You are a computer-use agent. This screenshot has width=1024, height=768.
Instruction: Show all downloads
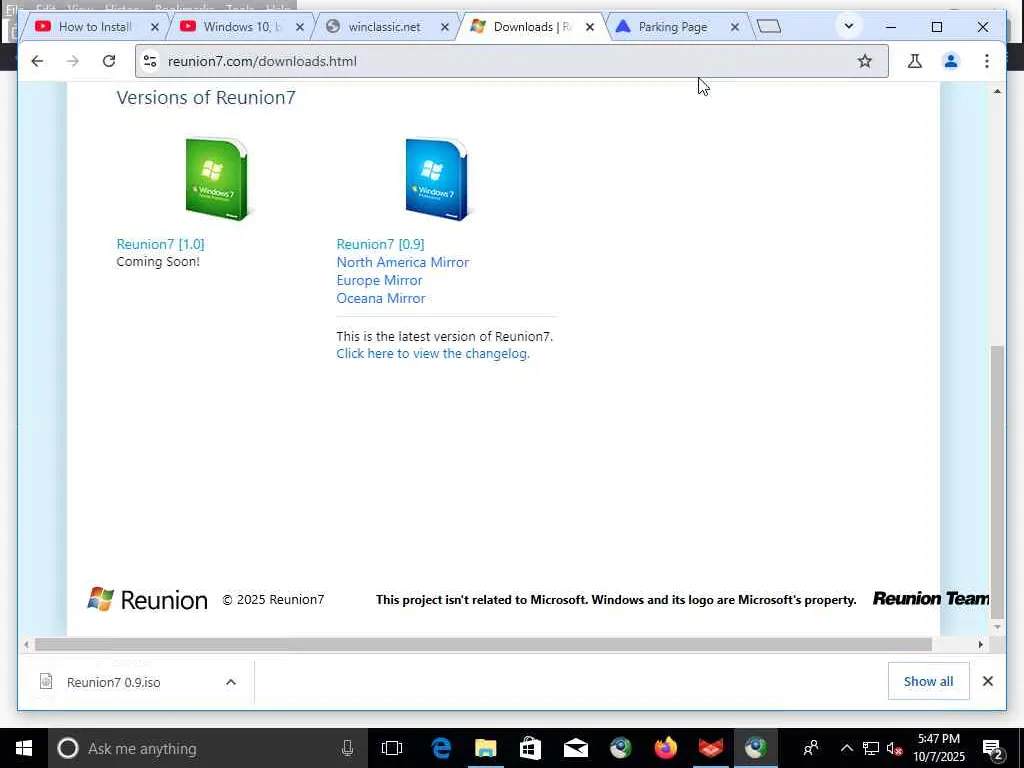click(x=928, y=681)
